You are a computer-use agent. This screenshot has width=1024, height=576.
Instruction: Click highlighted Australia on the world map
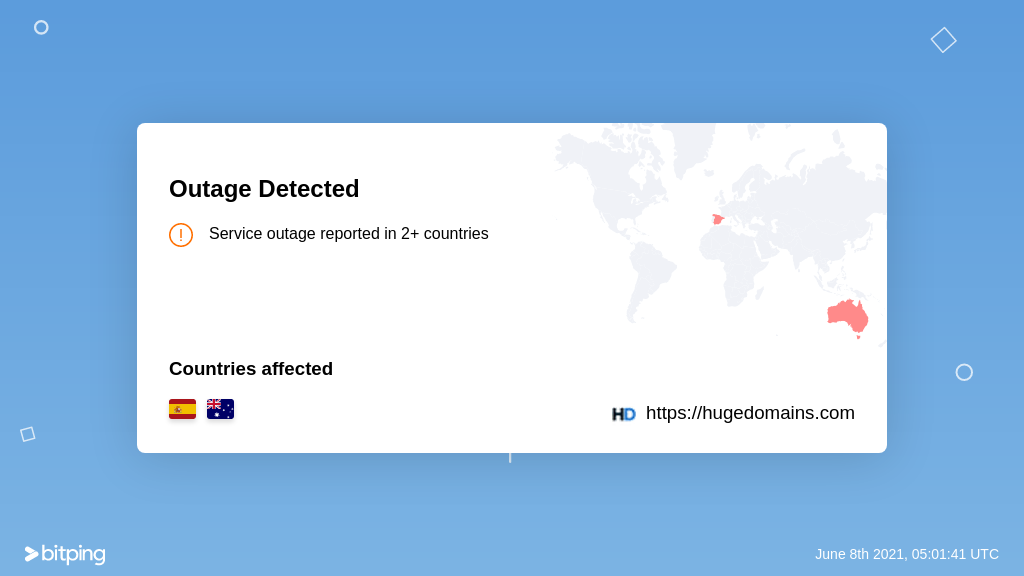(x=848, y=317)
